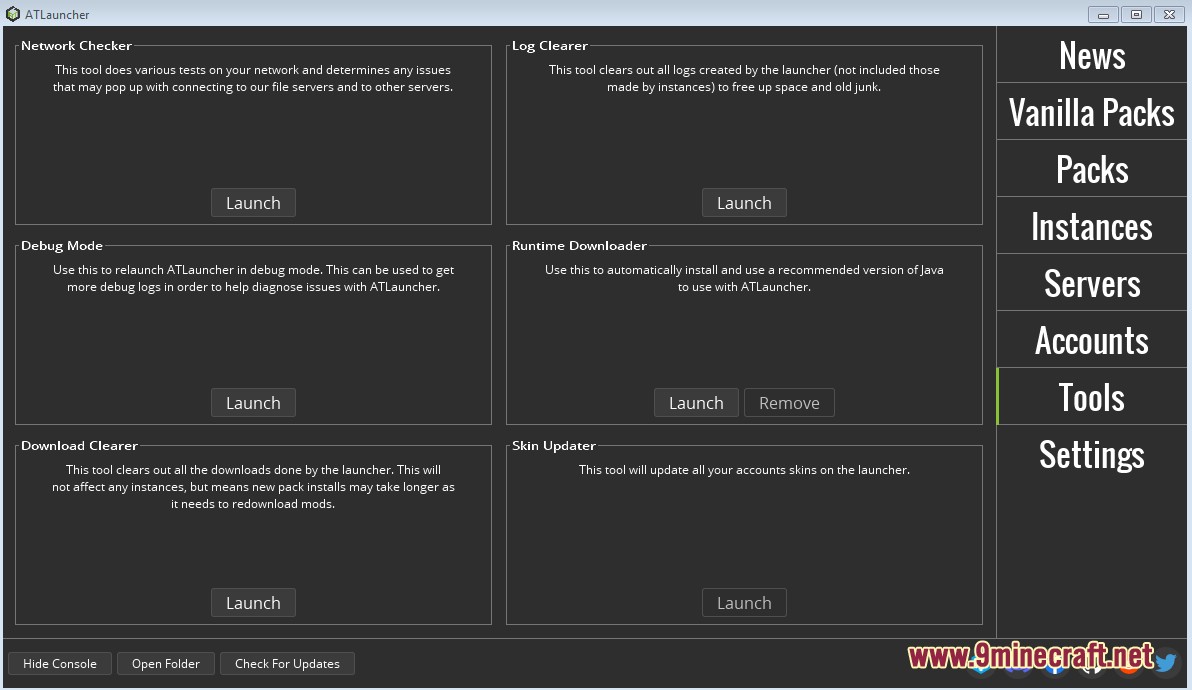
Task: Click the Runtime Downloader Java description
Action: click(744, 278)
